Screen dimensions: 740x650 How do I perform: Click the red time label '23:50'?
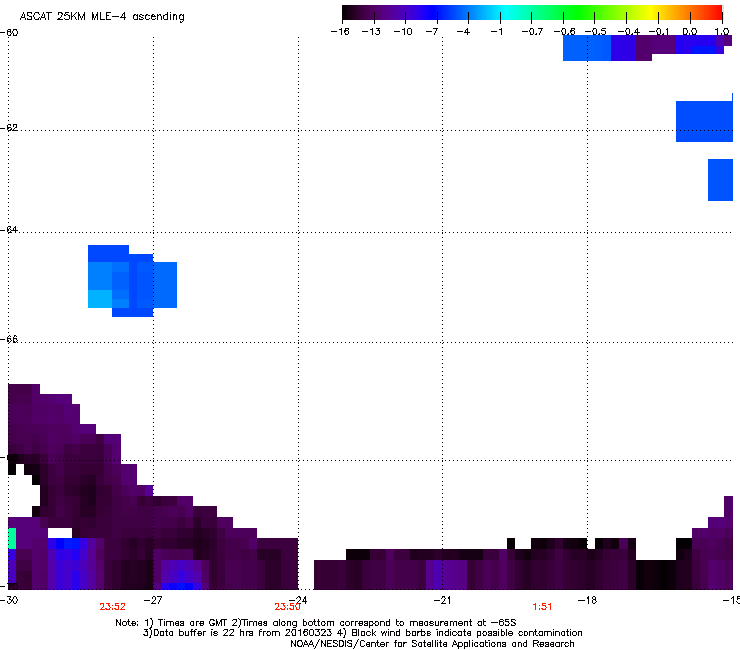pyautogui.click(x=287, y=607)
